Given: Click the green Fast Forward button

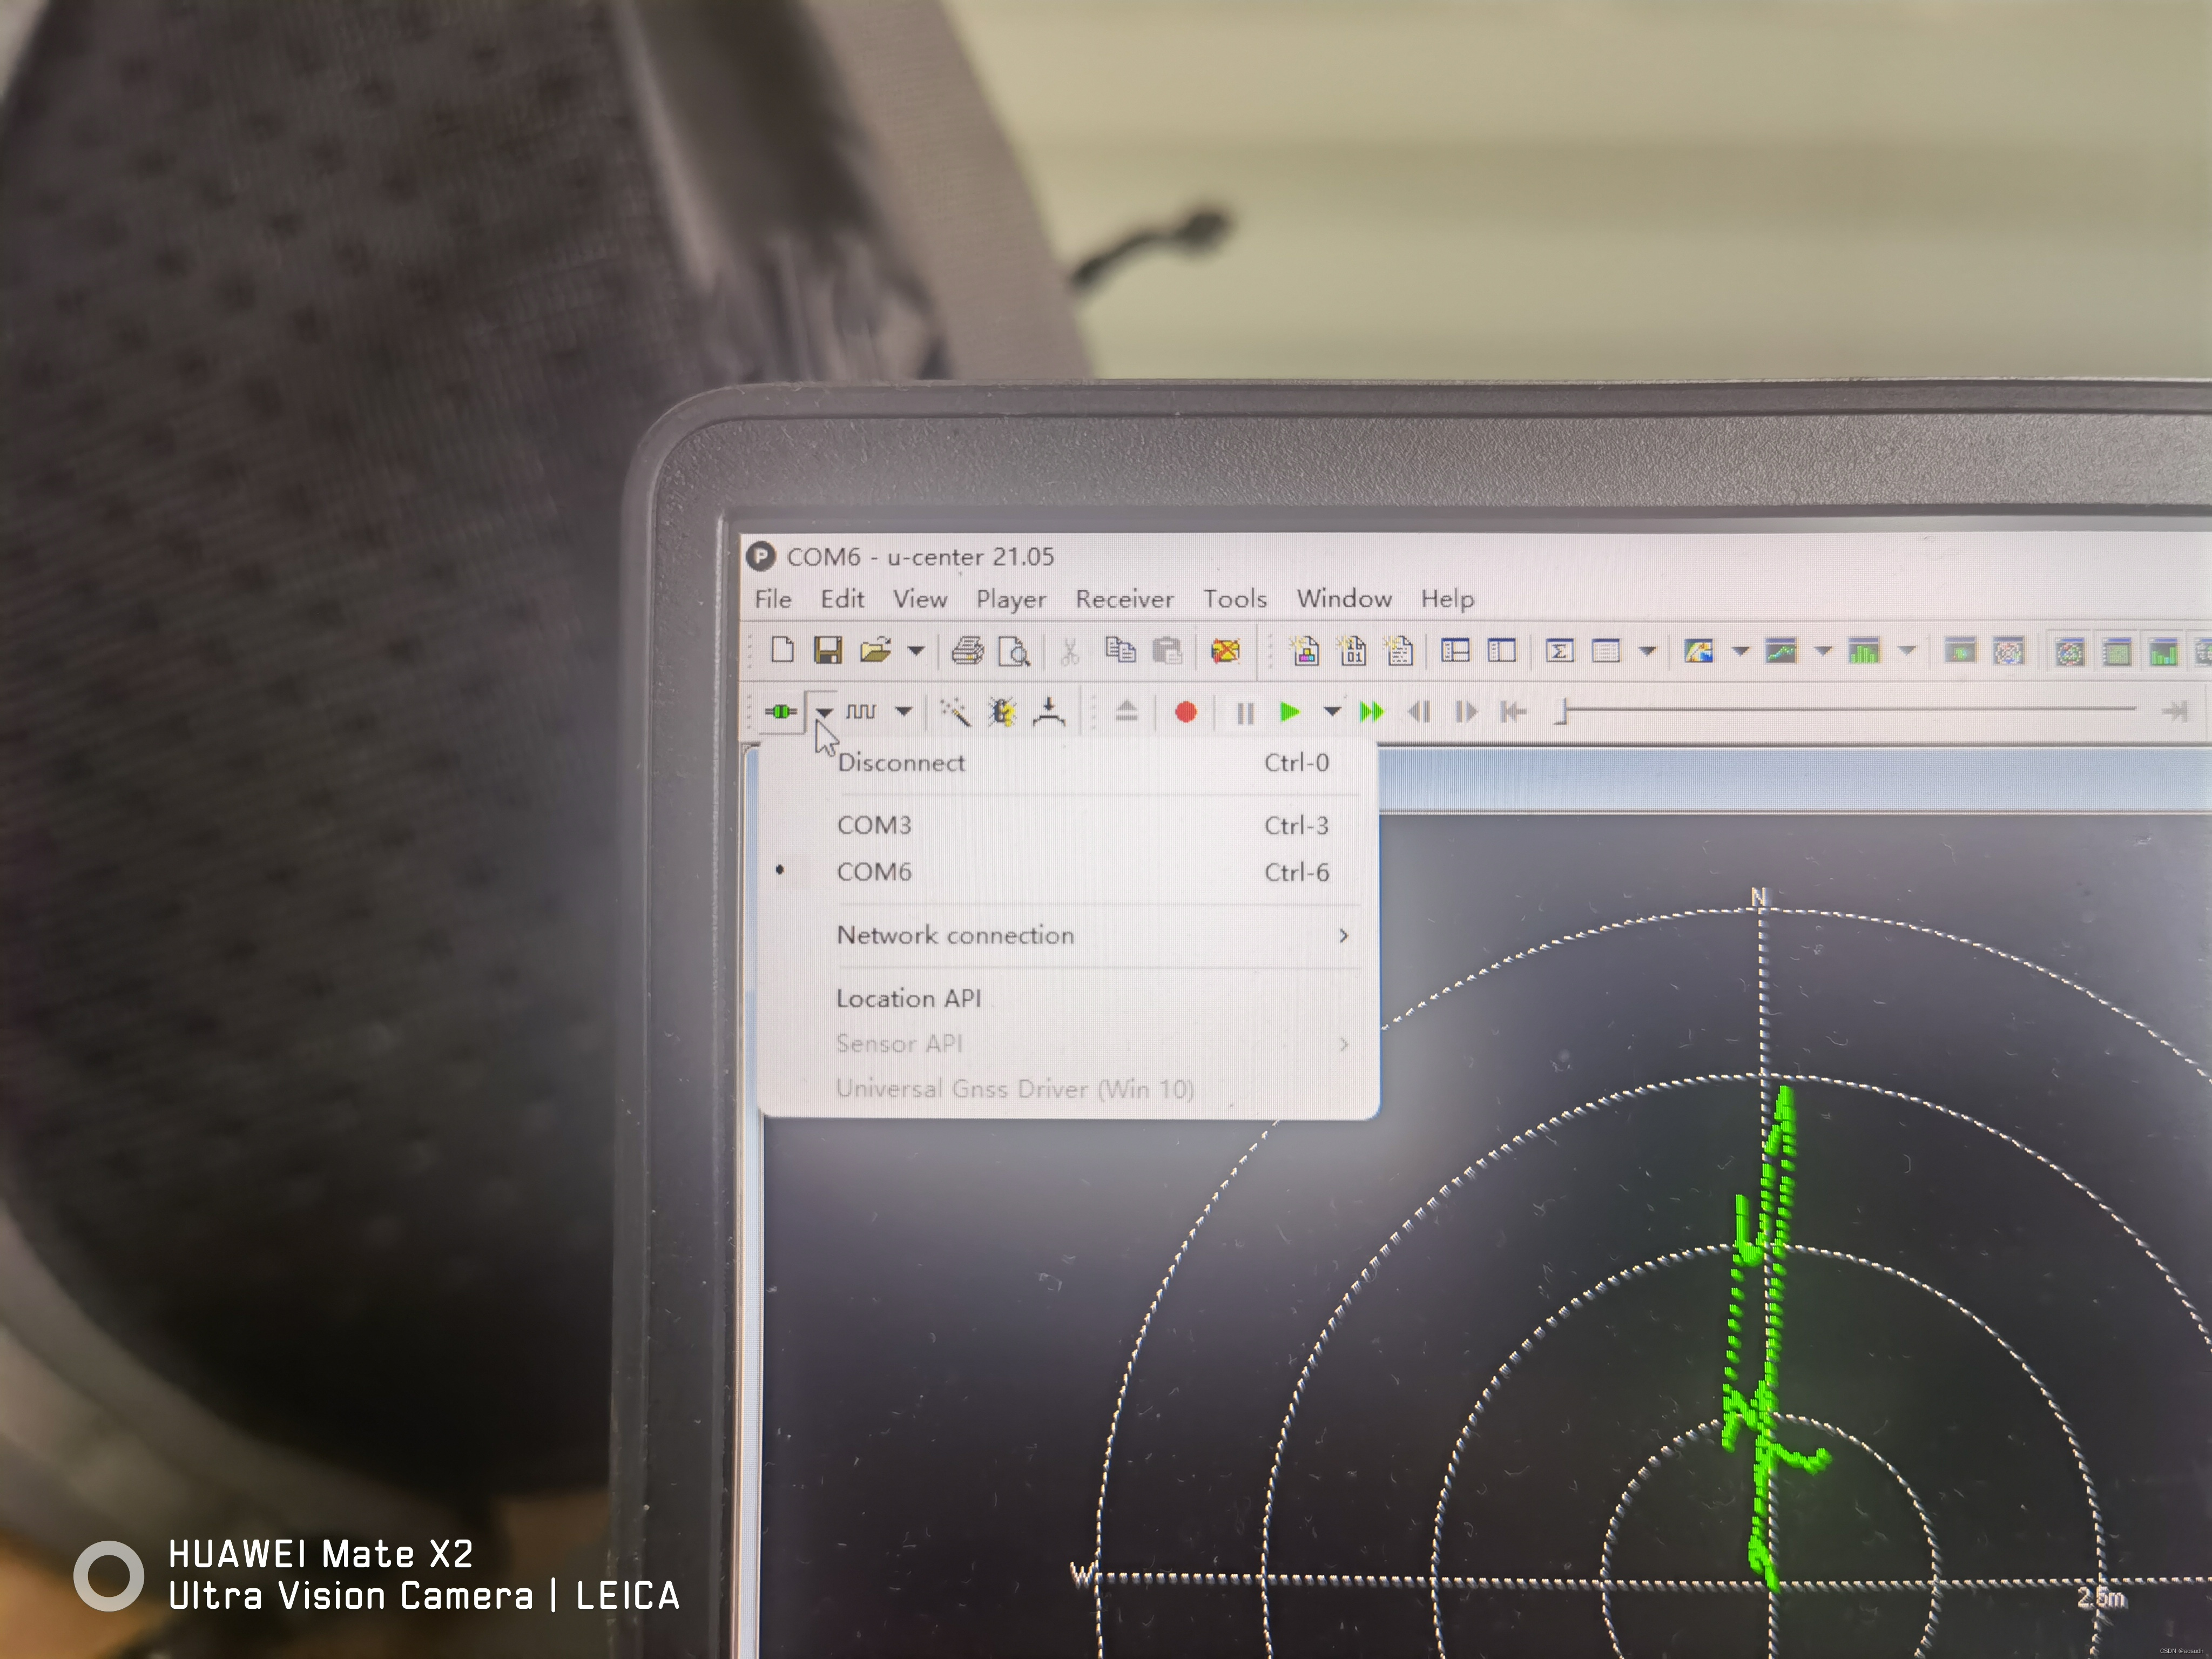Looking at the screenshot, I should 1372,712.
